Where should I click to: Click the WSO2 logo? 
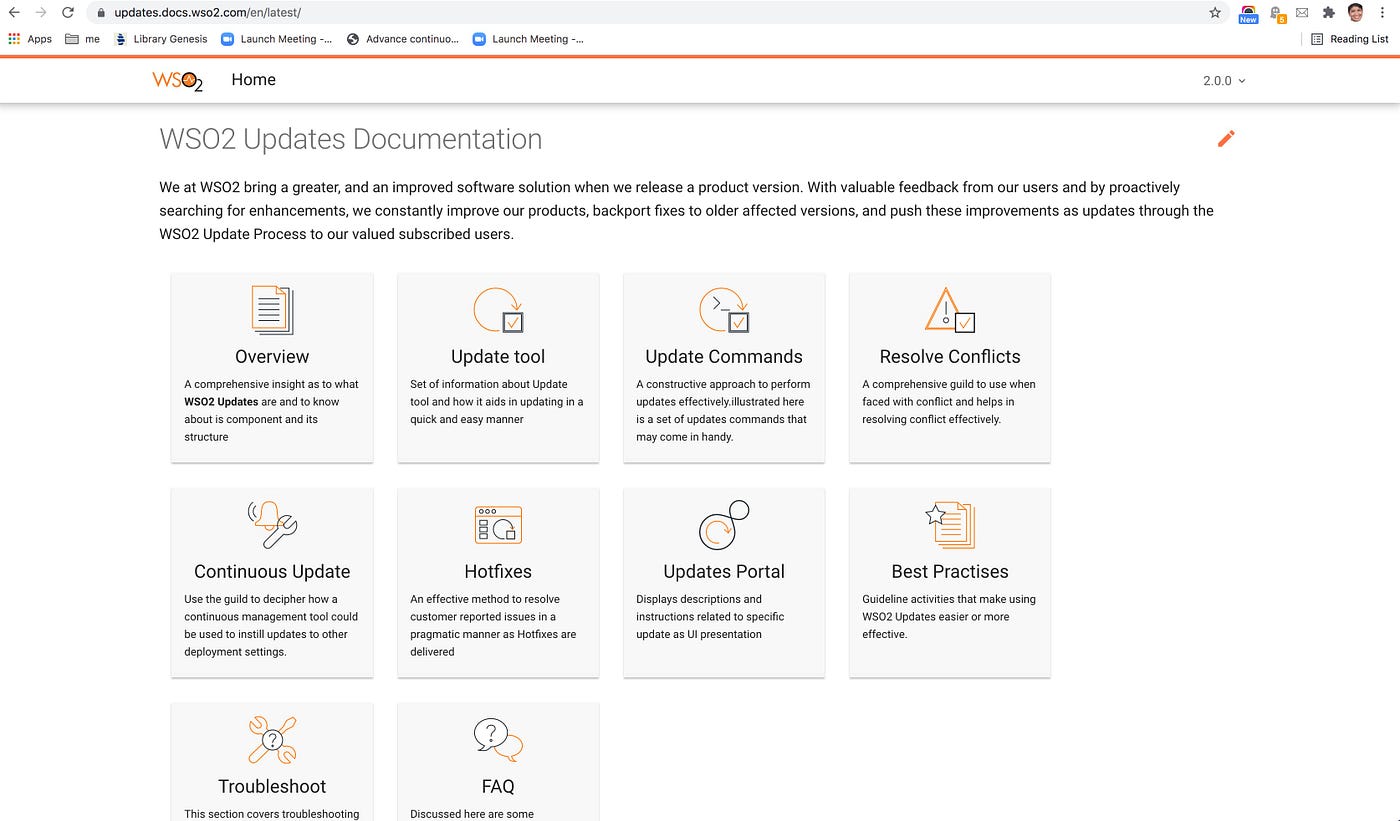click(x=178, y=81)
